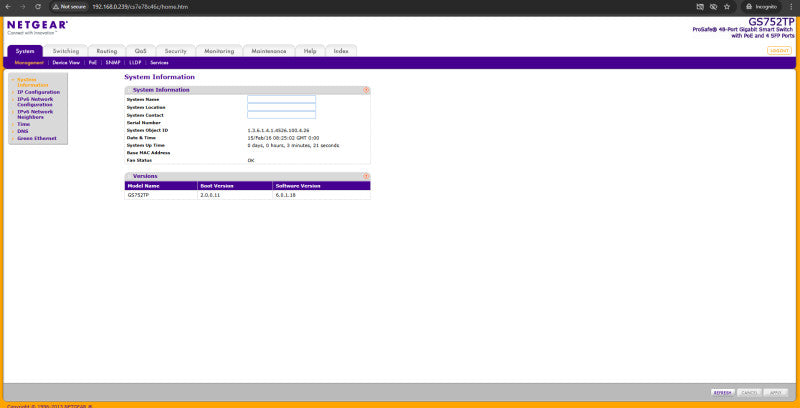
Task: Click the NETGEAR logo
Action: click(x=37, y=27)
